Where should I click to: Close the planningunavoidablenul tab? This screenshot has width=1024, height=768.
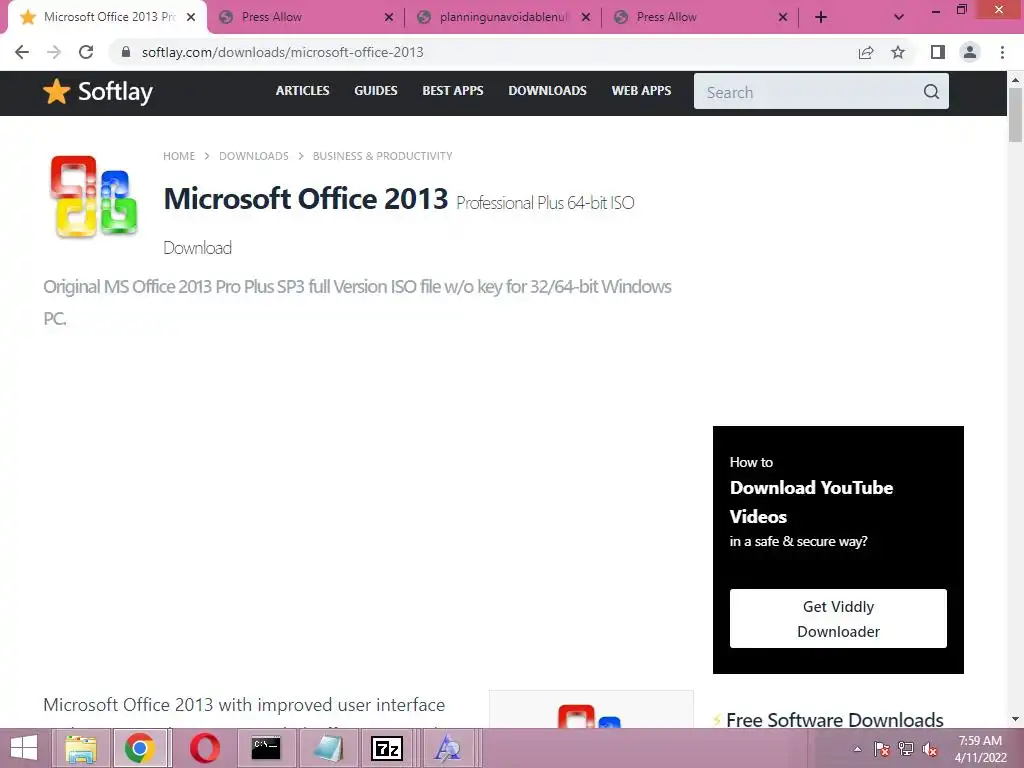click(586, 18)
